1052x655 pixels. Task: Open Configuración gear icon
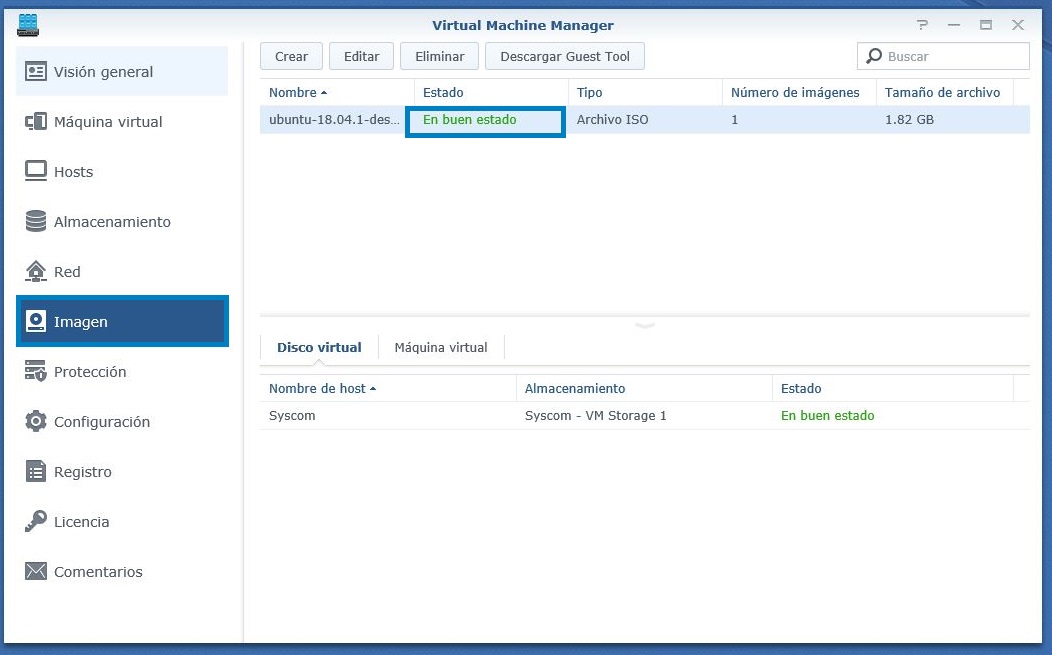pyautogui.click(x=36, y=421)
